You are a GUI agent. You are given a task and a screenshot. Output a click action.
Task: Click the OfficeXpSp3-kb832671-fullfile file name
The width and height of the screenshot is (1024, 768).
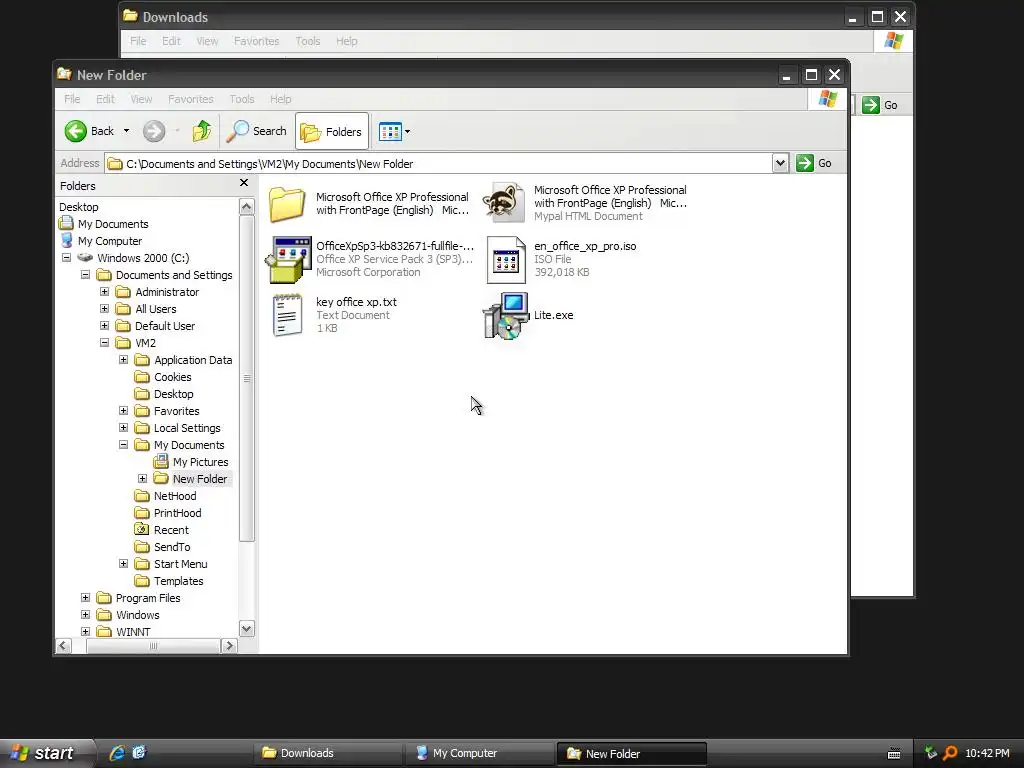click(x=395, y=246)
